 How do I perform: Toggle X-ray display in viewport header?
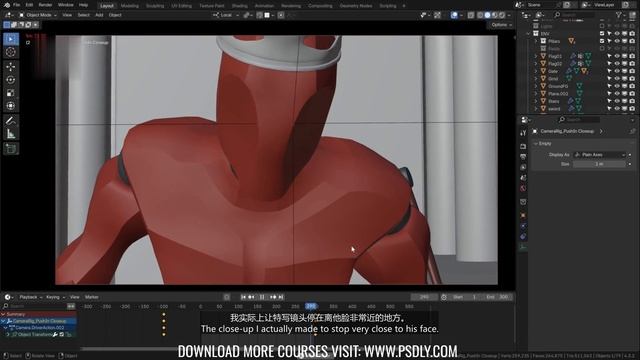point(471,15)
